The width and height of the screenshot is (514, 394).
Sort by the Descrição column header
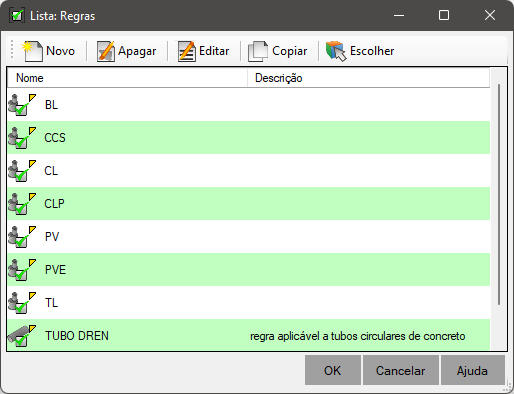[x=369, y=78]
